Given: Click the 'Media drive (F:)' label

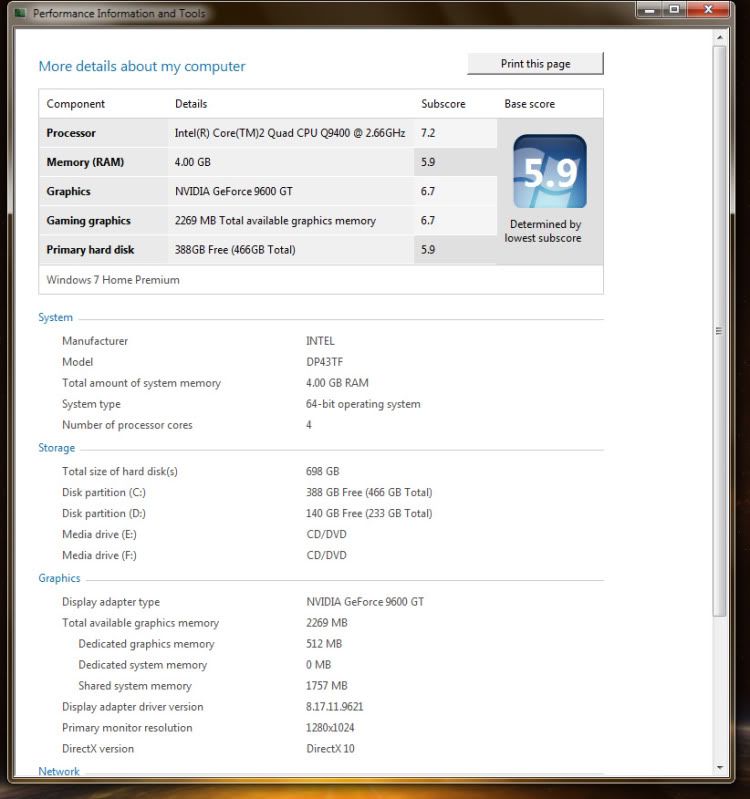Looking at the screenshot, I should point(99,555).
